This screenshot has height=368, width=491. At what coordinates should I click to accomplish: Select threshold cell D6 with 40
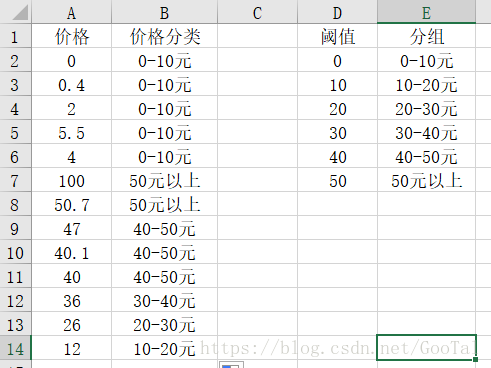(337, 156)
